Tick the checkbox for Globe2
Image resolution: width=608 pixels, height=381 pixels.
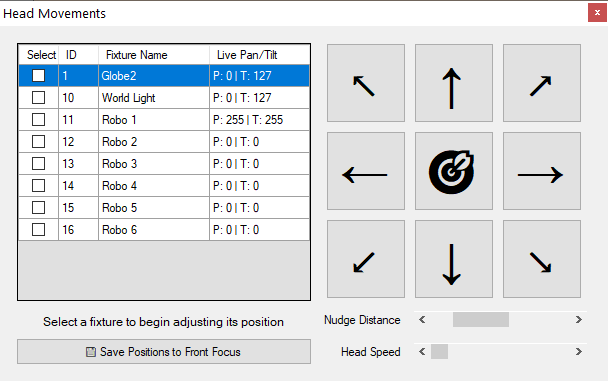click(38, 75)
